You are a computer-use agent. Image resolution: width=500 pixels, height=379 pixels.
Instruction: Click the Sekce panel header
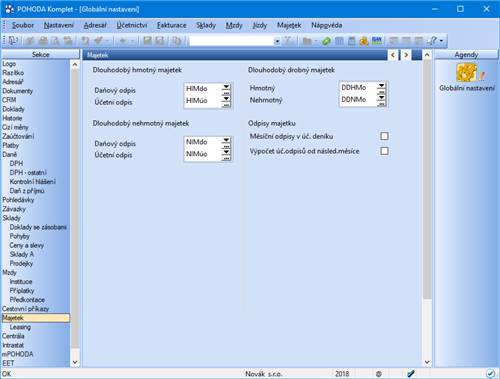[x=41, y=55]
